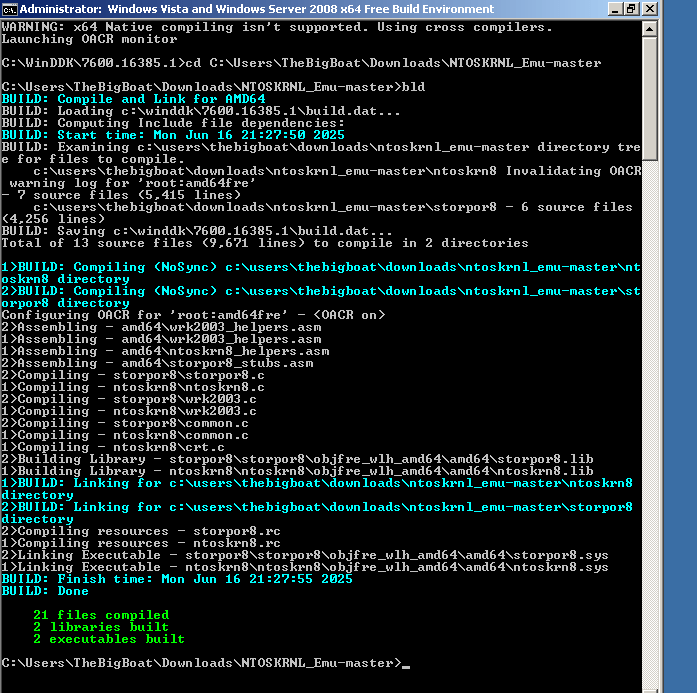Click the '21 files compiled' summary line
Image resolution: width=697 pixels, height=693 pixels.
click(x=101, y=615)
